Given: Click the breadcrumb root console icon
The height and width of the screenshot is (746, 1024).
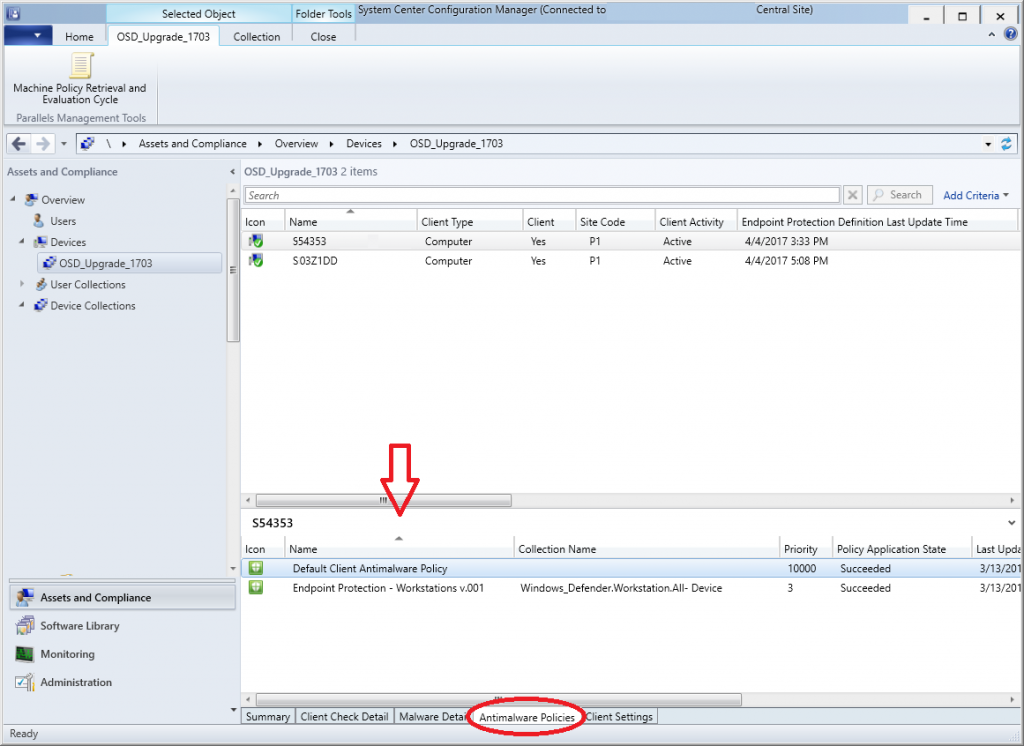Looking at the screenshot, I should coord(88,144).
